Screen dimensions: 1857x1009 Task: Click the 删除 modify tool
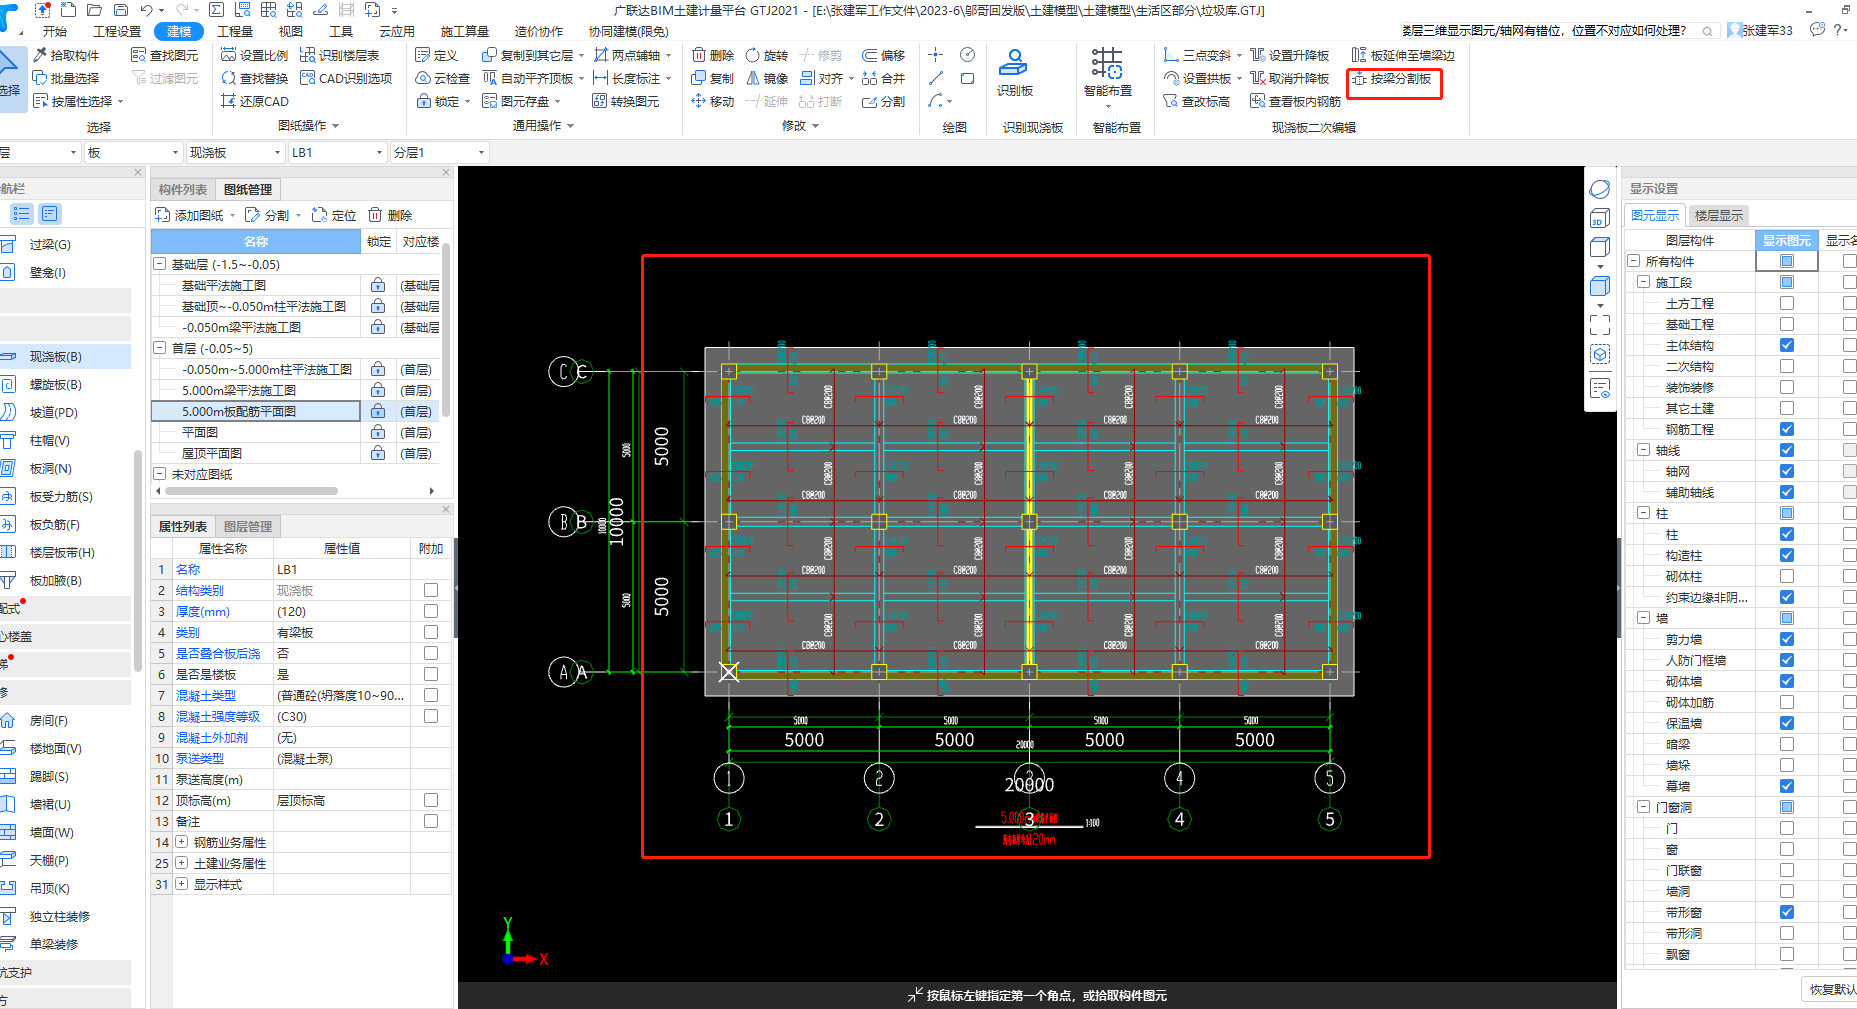pyautogui.click(x=712, y=55)
